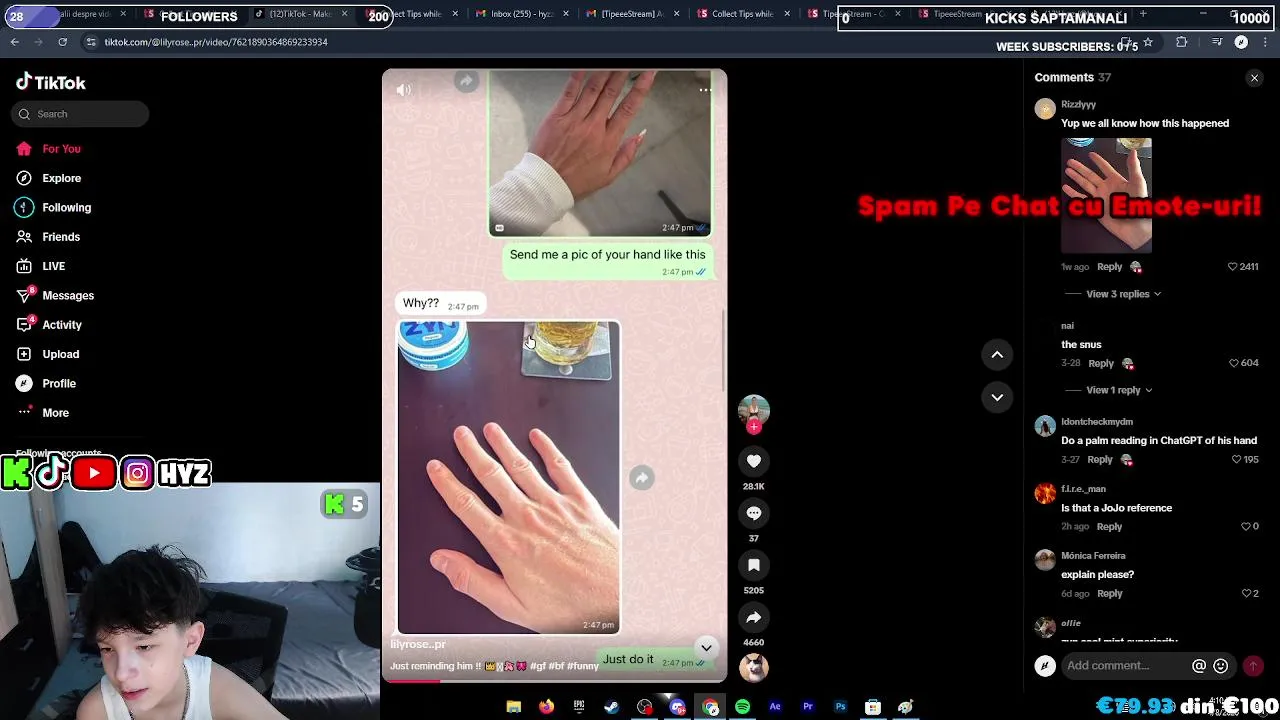Mute the video with the speaker icon

pyautogui.click(x=404, y=90)
